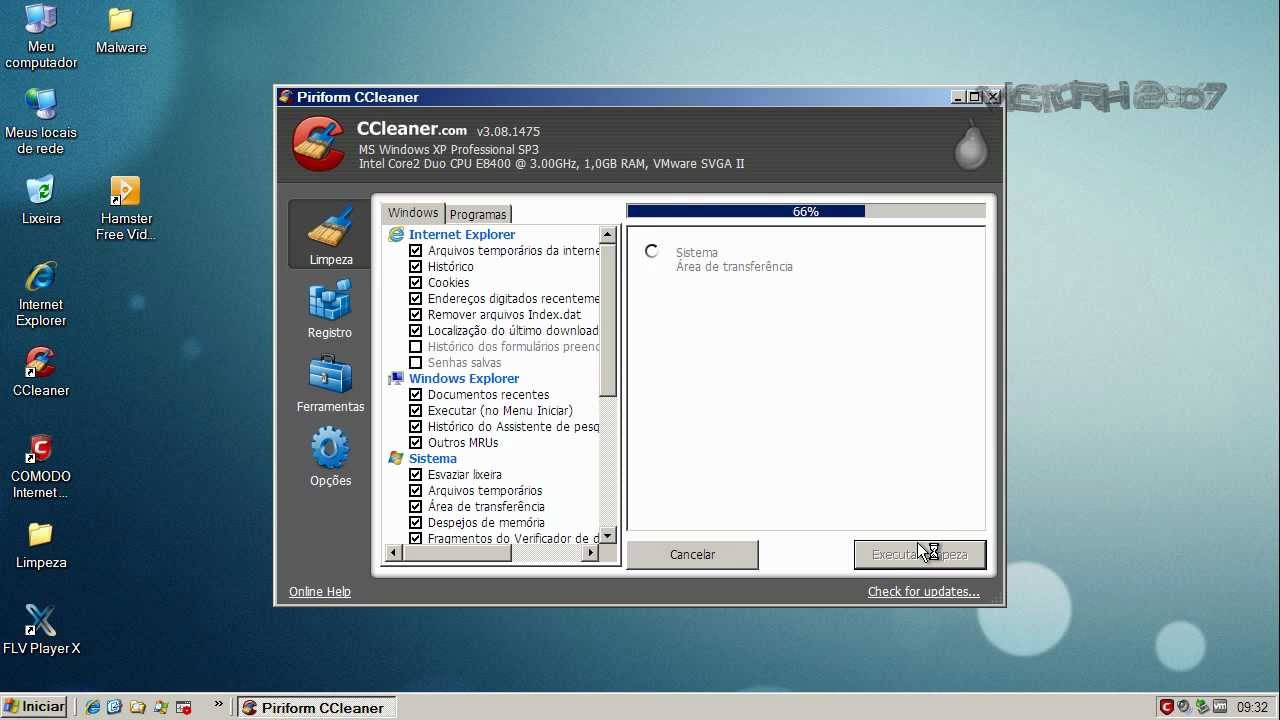Uncheck Remover arquivos Index.dat
Image resolution: width=1280 pixels, height=720 pixels.
pos(416,315)
